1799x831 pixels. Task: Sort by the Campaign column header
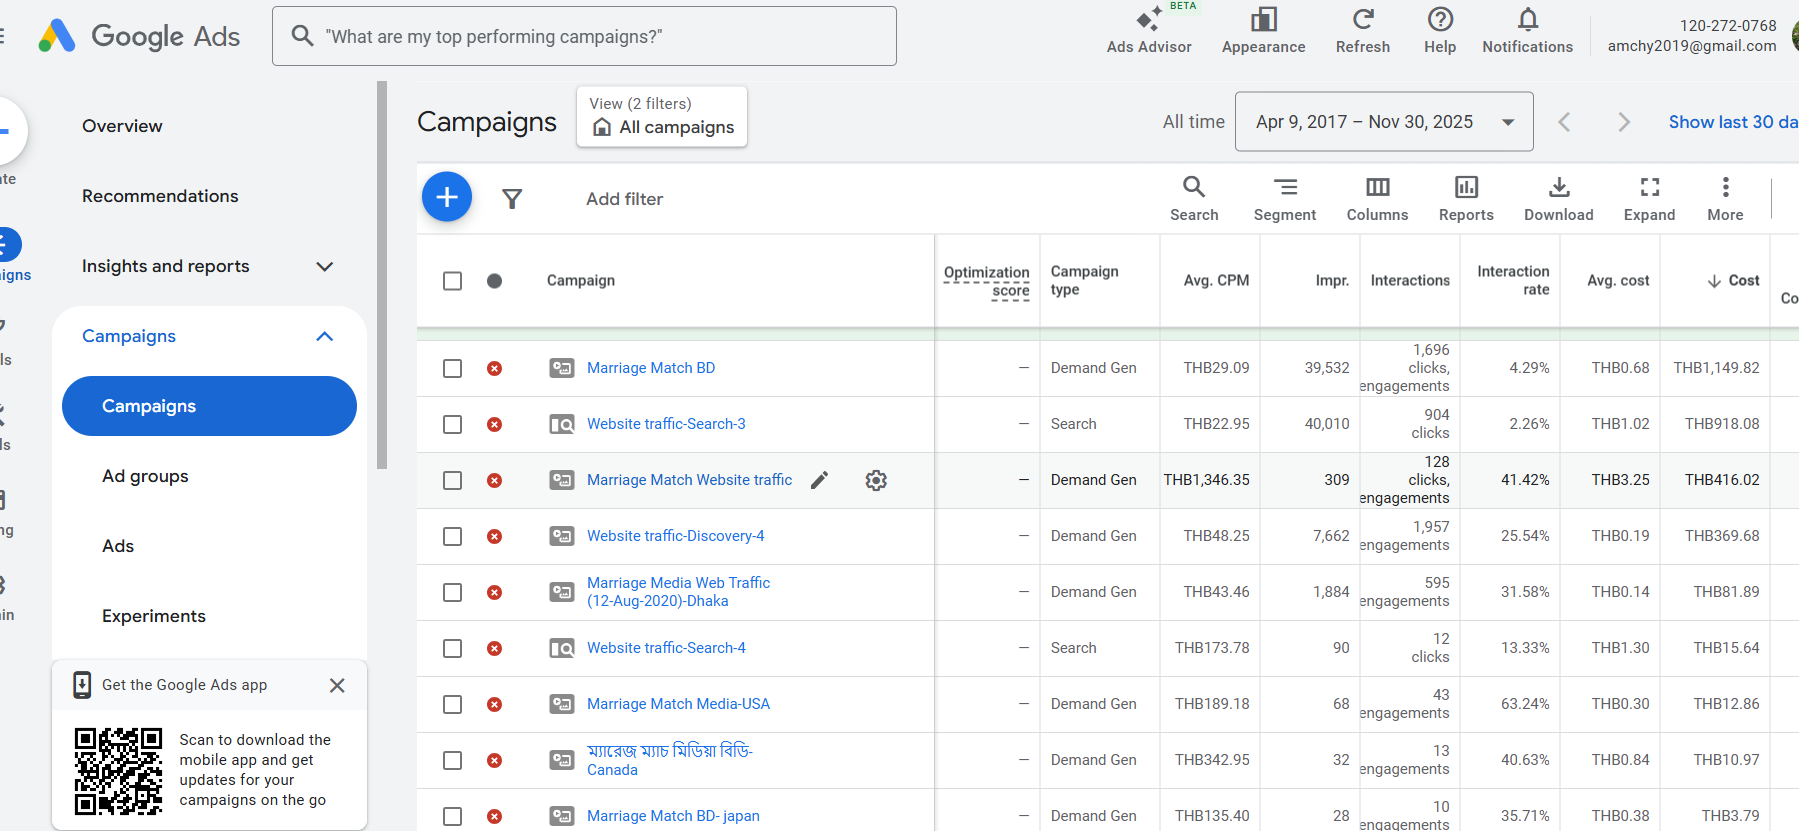581,281
